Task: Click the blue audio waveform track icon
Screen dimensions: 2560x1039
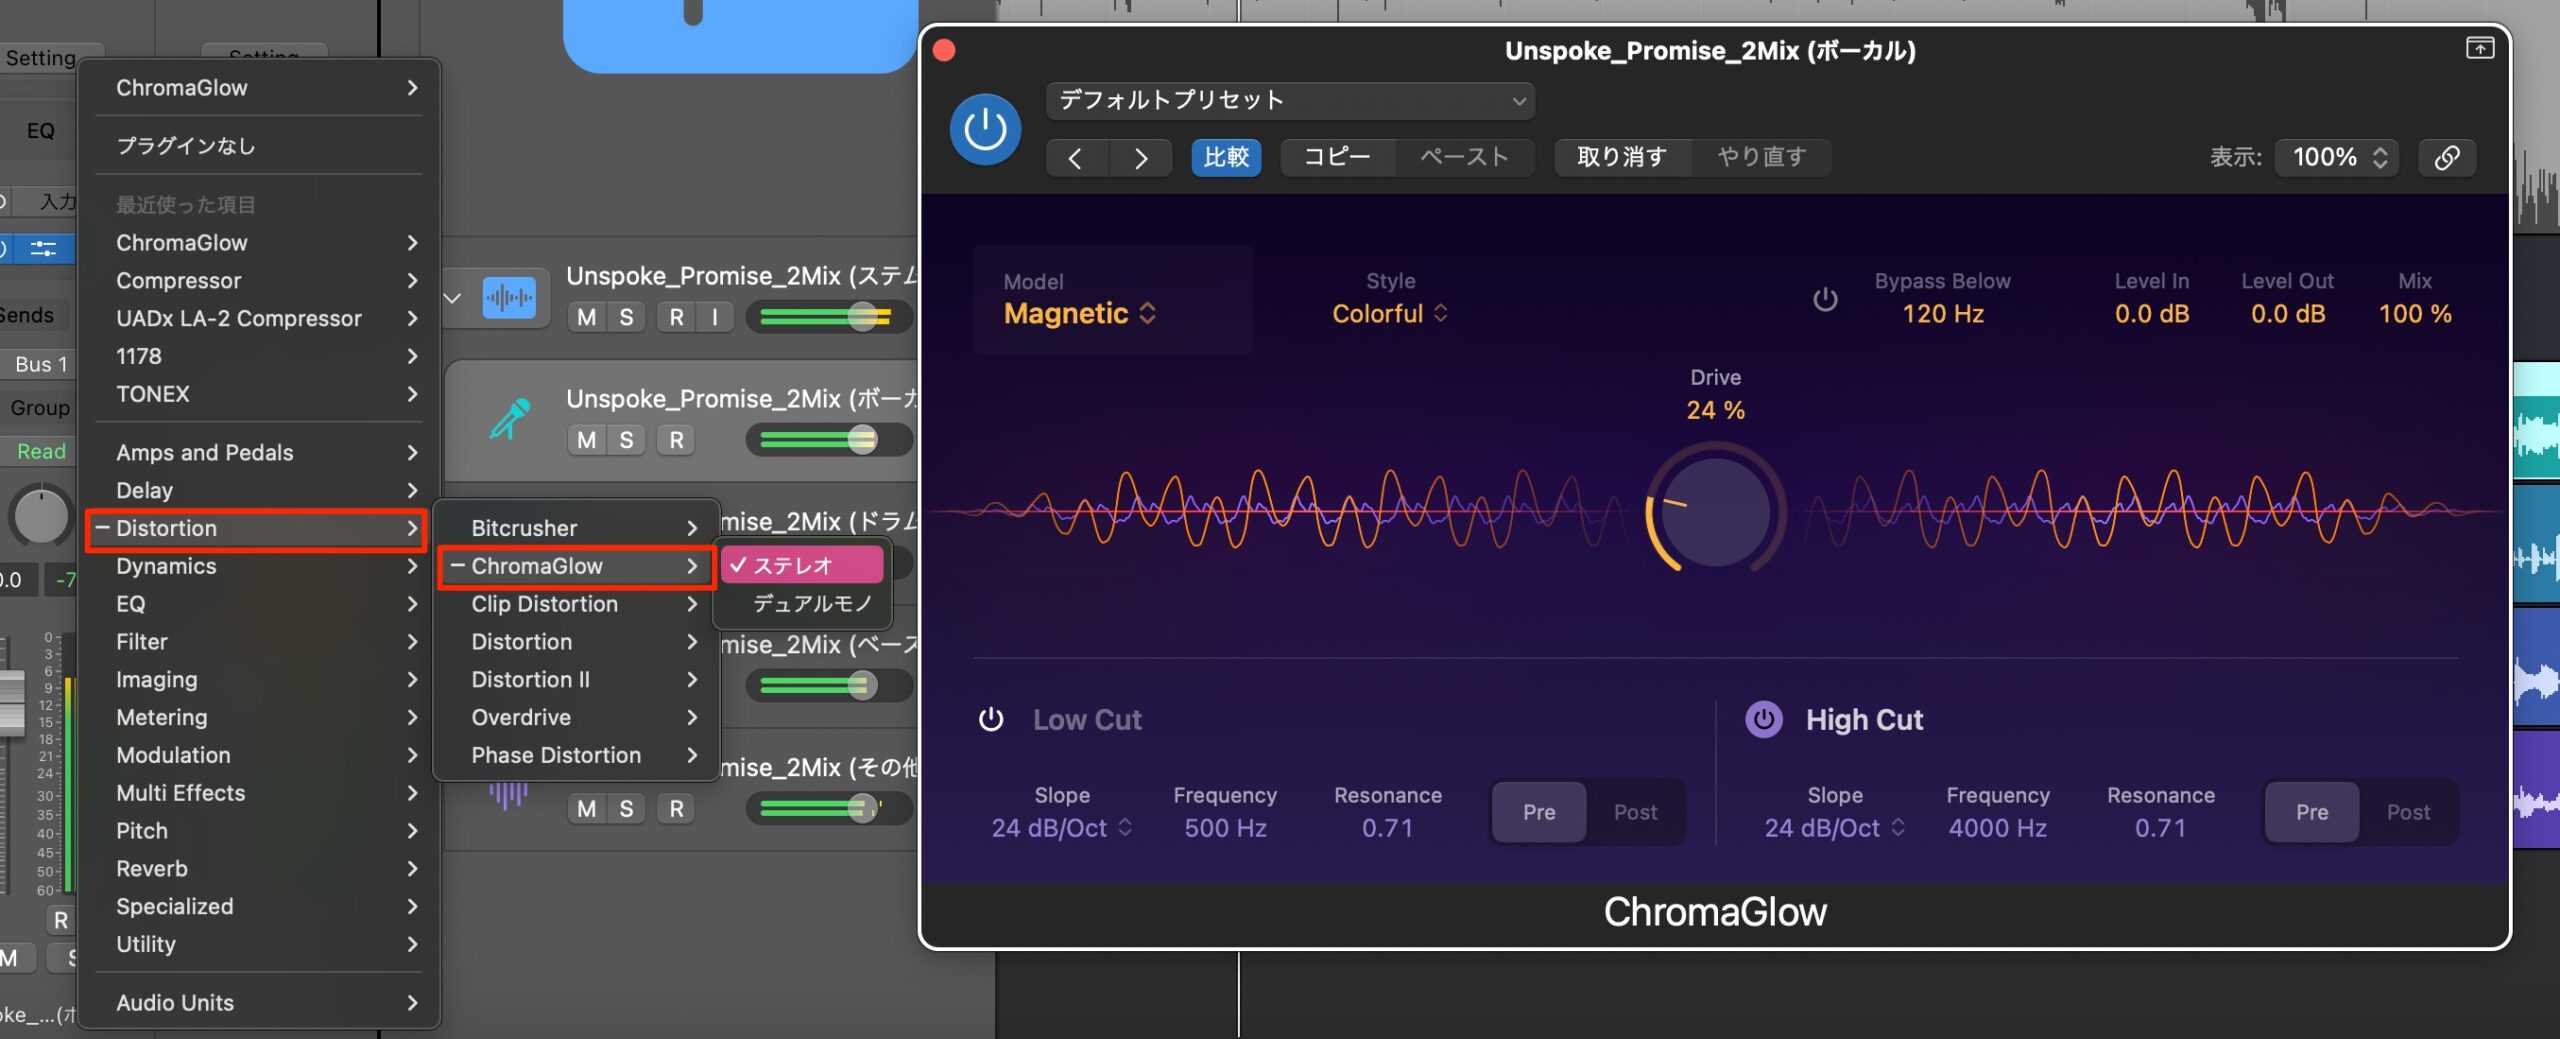Action: coord(509,297)
